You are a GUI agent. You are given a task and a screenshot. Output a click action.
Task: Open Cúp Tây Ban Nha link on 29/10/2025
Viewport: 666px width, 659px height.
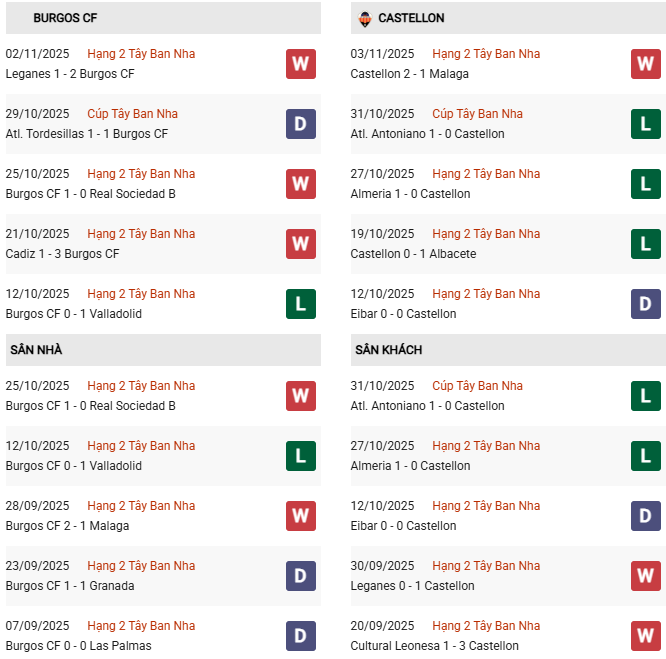pos(132,114)
